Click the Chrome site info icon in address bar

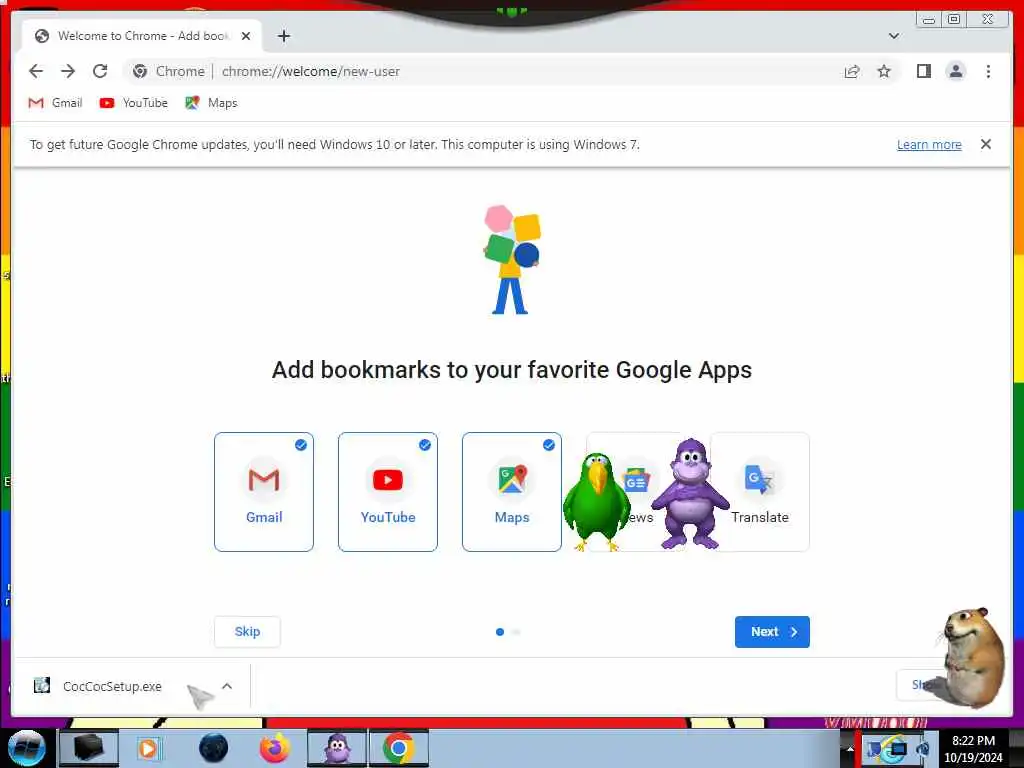tap(140, 71)
